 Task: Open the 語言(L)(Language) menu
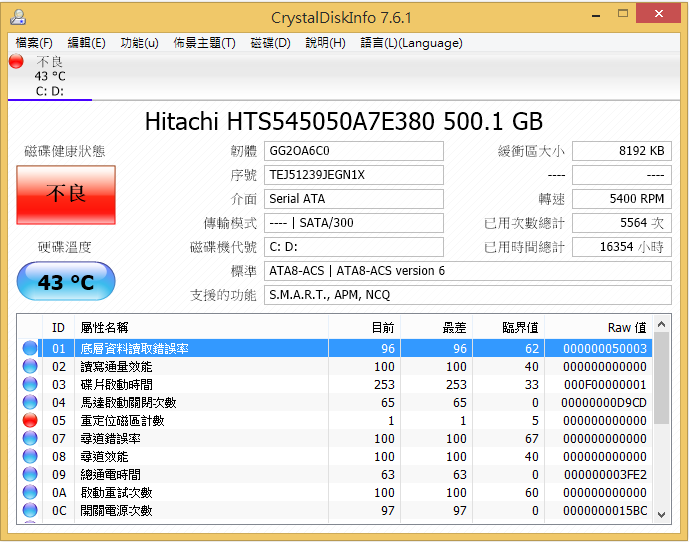coord(411,43)
